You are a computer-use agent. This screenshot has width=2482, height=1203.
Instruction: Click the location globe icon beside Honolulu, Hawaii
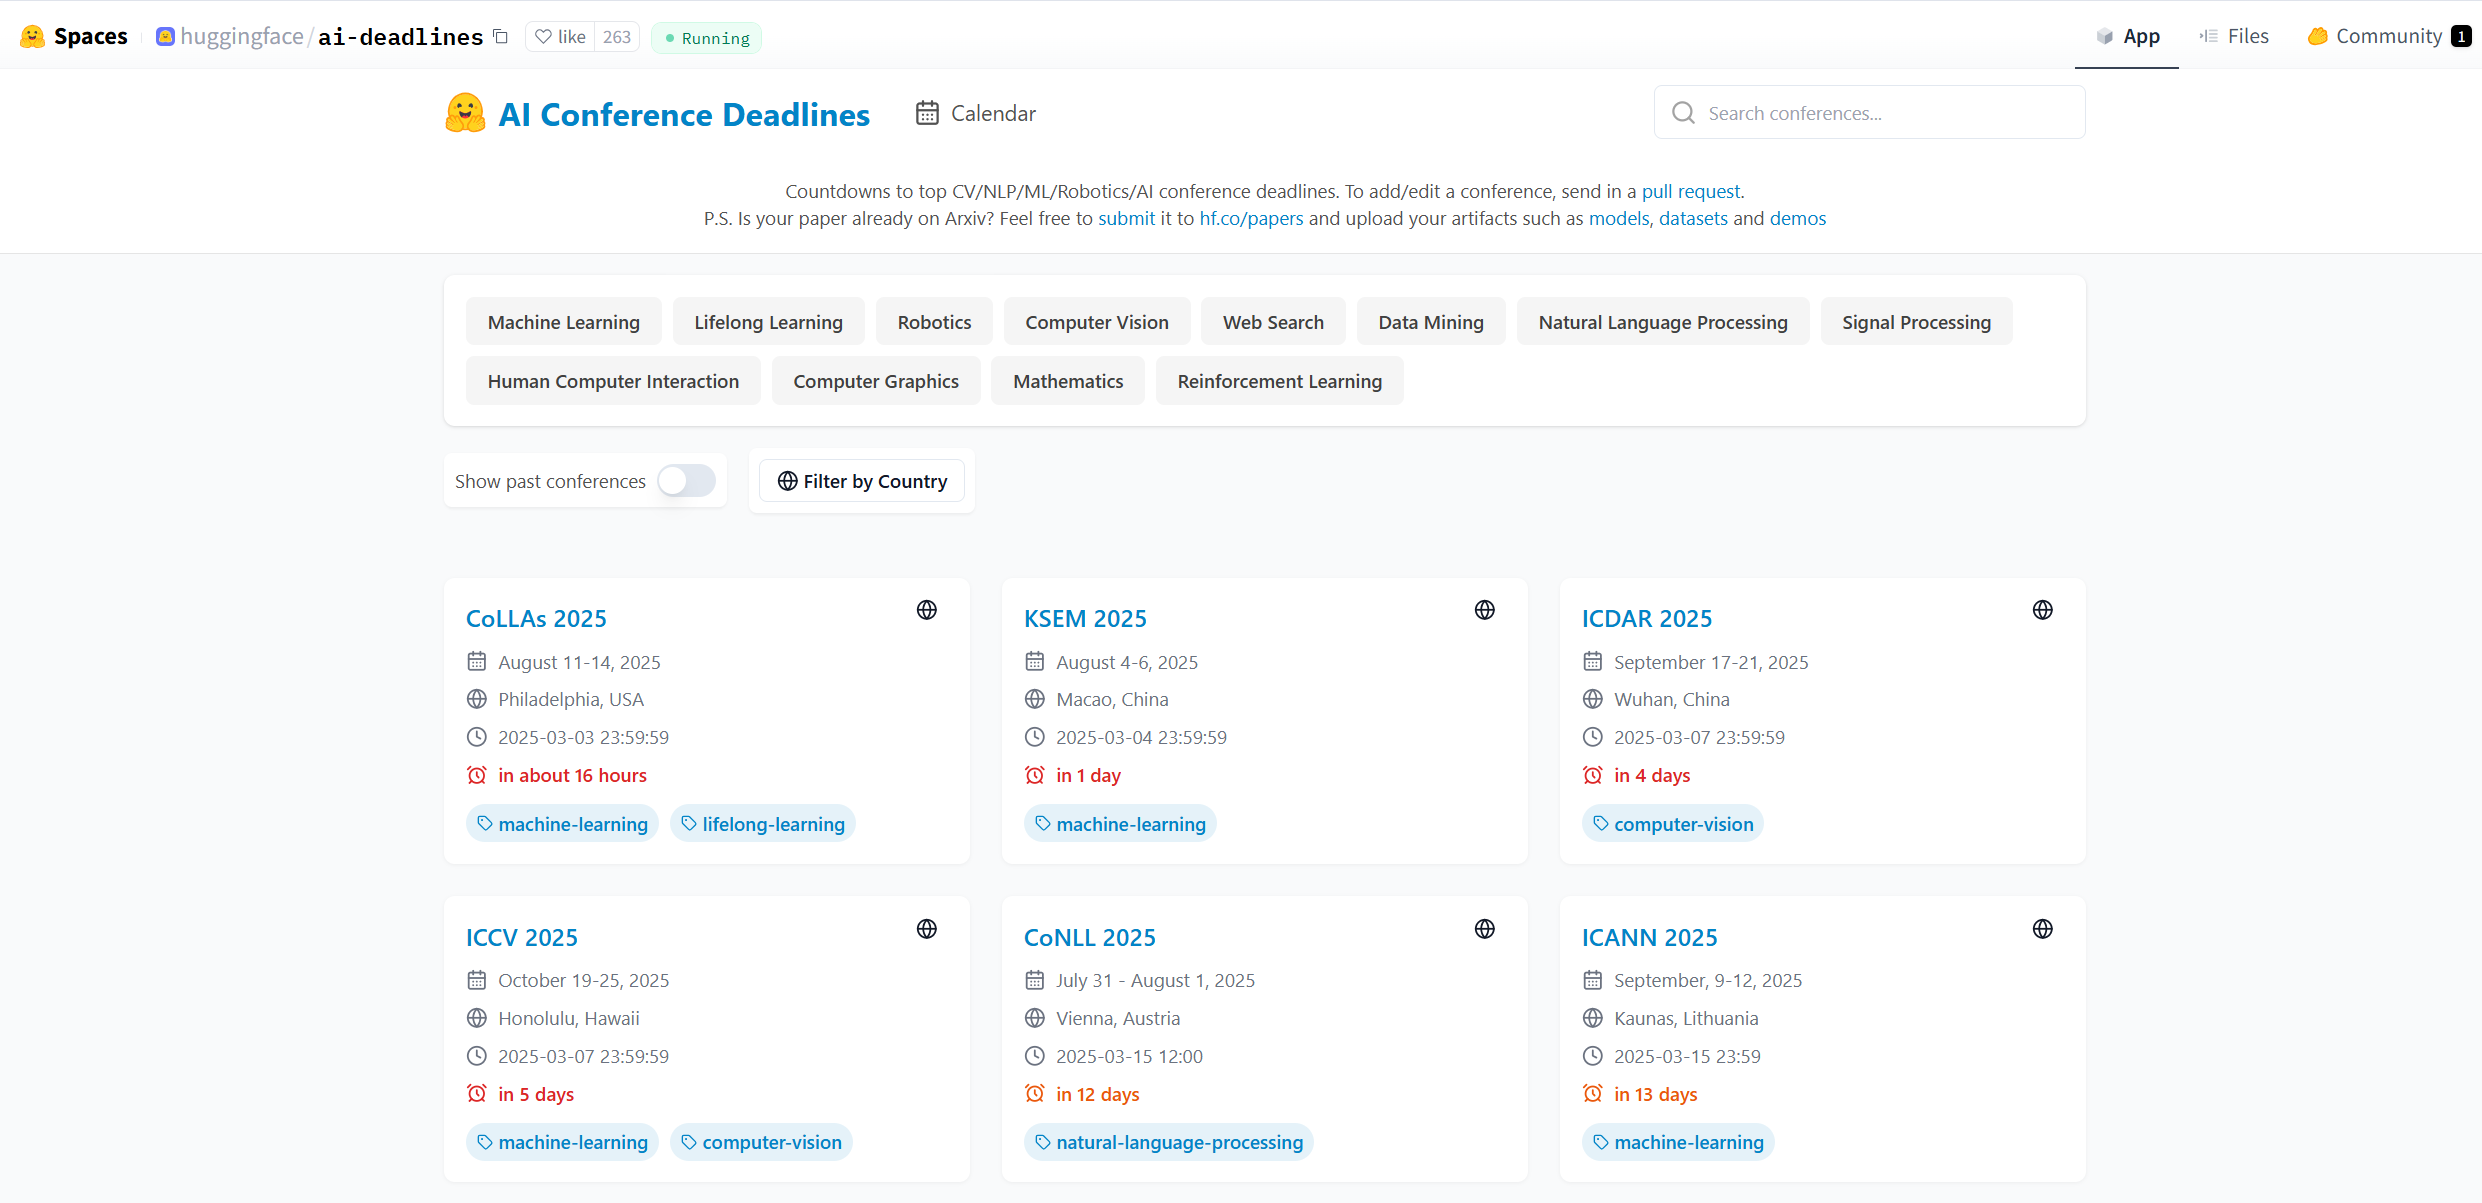click(x=477, y=1018)
